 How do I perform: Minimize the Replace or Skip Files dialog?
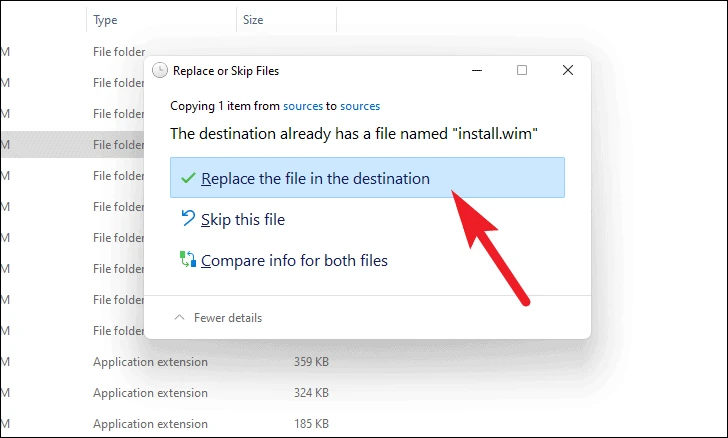pos(475,71)
